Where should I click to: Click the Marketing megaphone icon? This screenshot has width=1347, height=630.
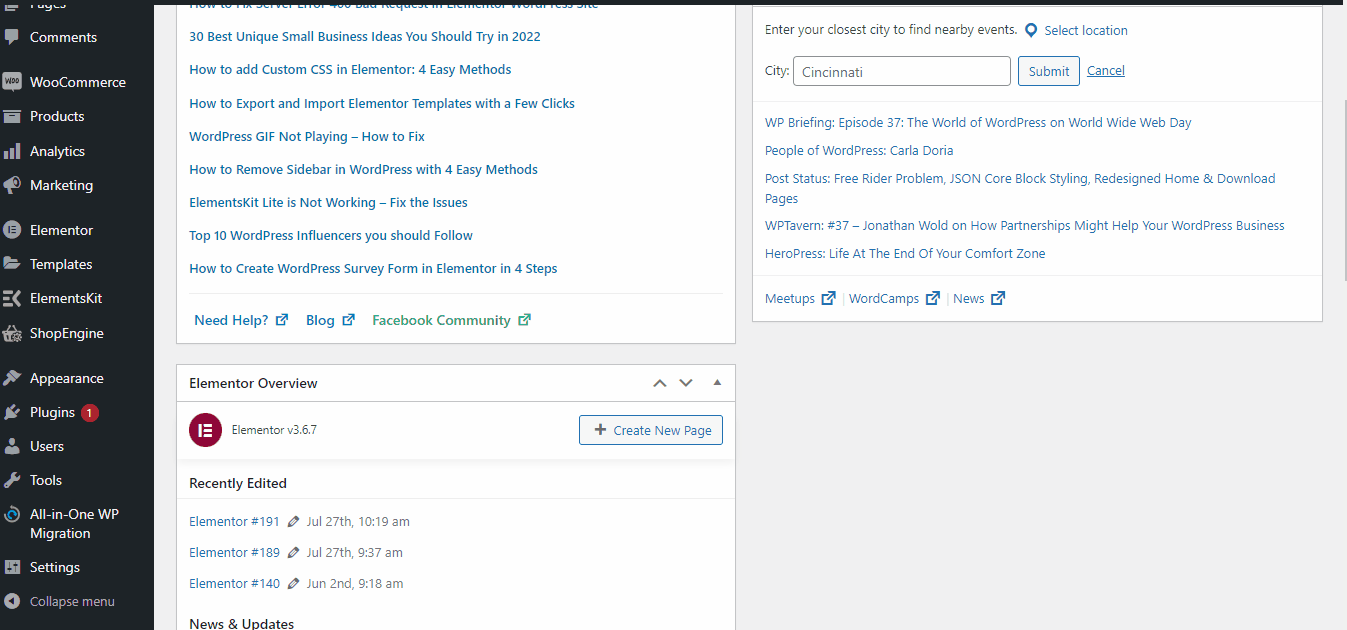click(12, 185)
